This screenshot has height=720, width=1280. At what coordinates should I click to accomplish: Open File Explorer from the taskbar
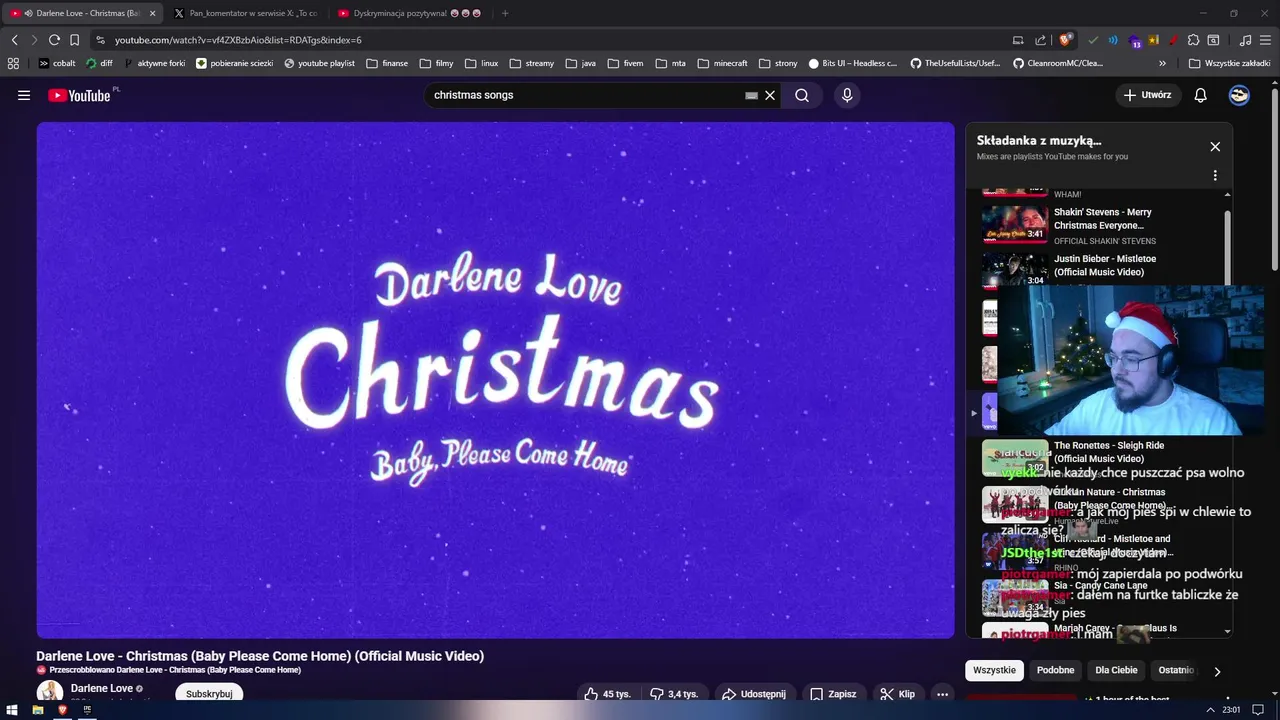click(38, 710)
